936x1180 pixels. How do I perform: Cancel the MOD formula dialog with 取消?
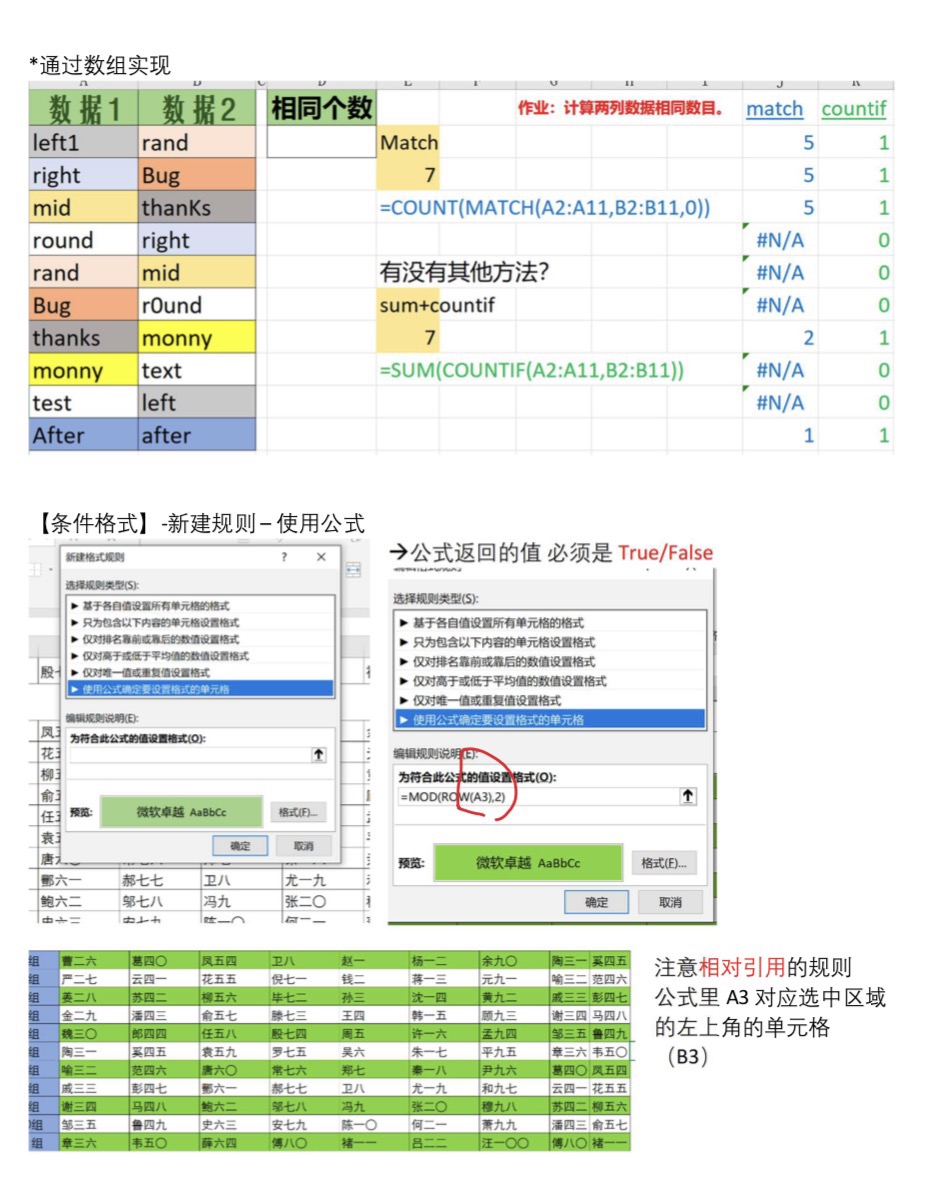670,902
